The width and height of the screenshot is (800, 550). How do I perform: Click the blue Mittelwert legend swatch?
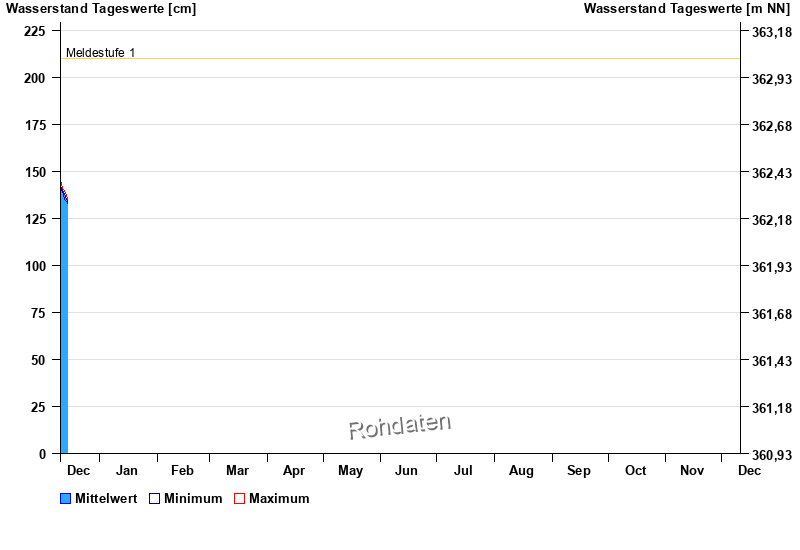pos(66,499)
